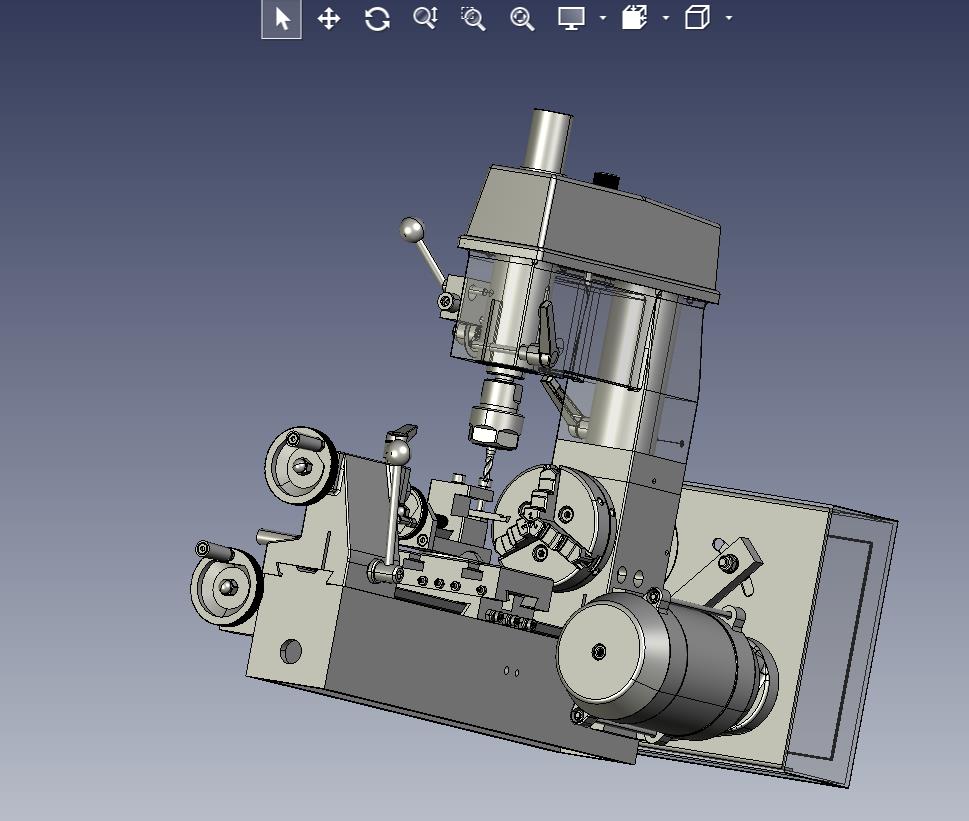Open the view cube dropdown arrow
This screenshot has height=821, width=969.
(729, 18)
